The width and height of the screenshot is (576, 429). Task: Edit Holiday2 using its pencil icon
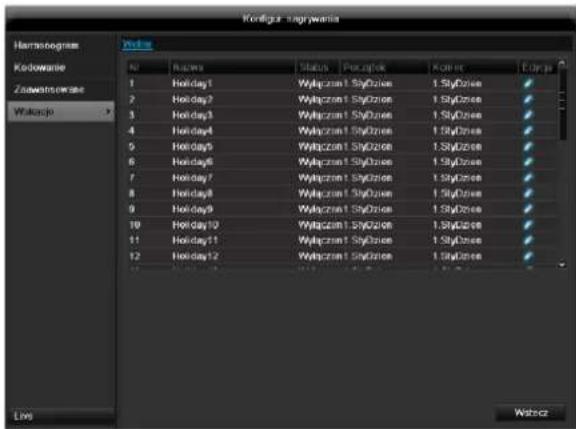528,100
